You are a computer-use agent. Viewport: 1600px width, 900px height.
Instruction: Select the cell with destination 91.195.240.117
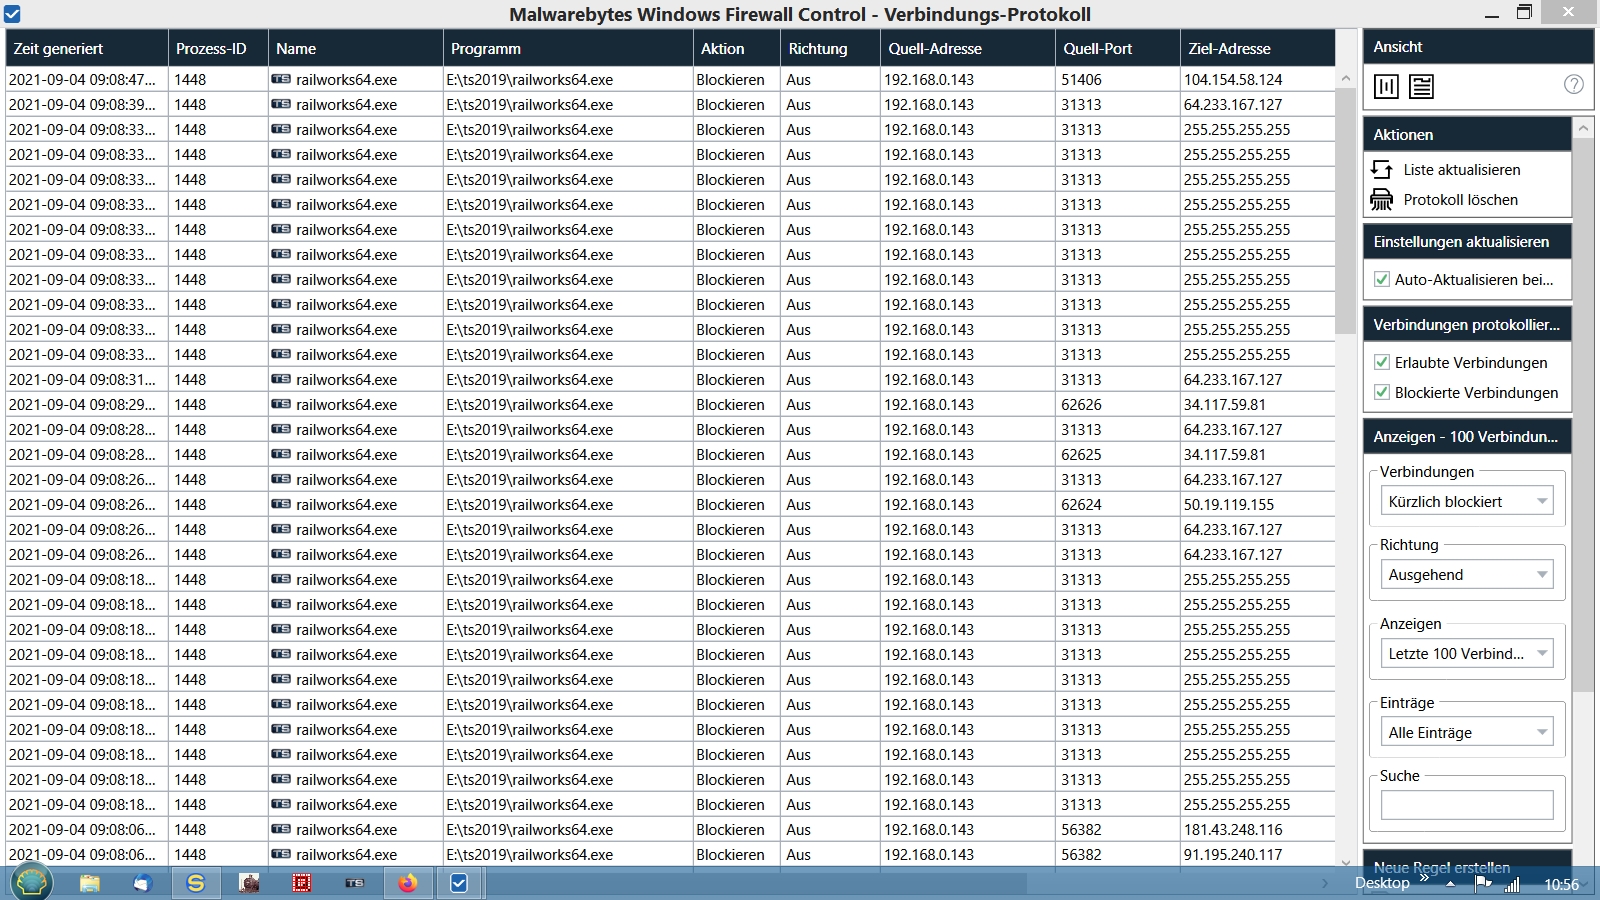1258,854
